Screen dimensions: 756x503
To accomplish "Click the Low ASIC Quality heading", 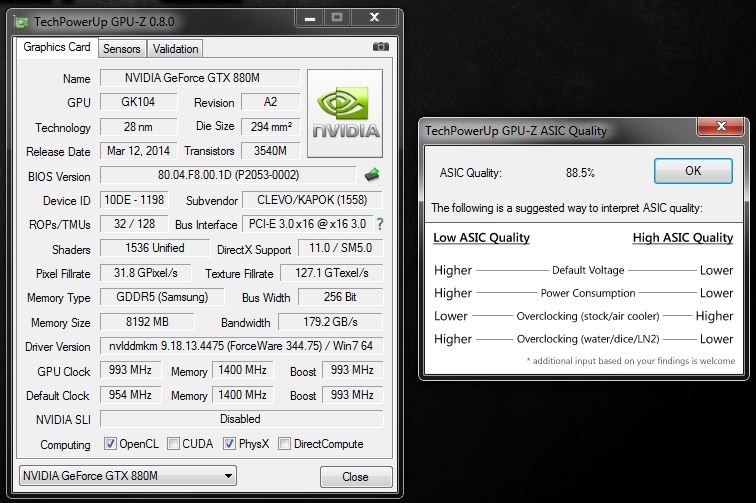I will (x=481, y=238).
